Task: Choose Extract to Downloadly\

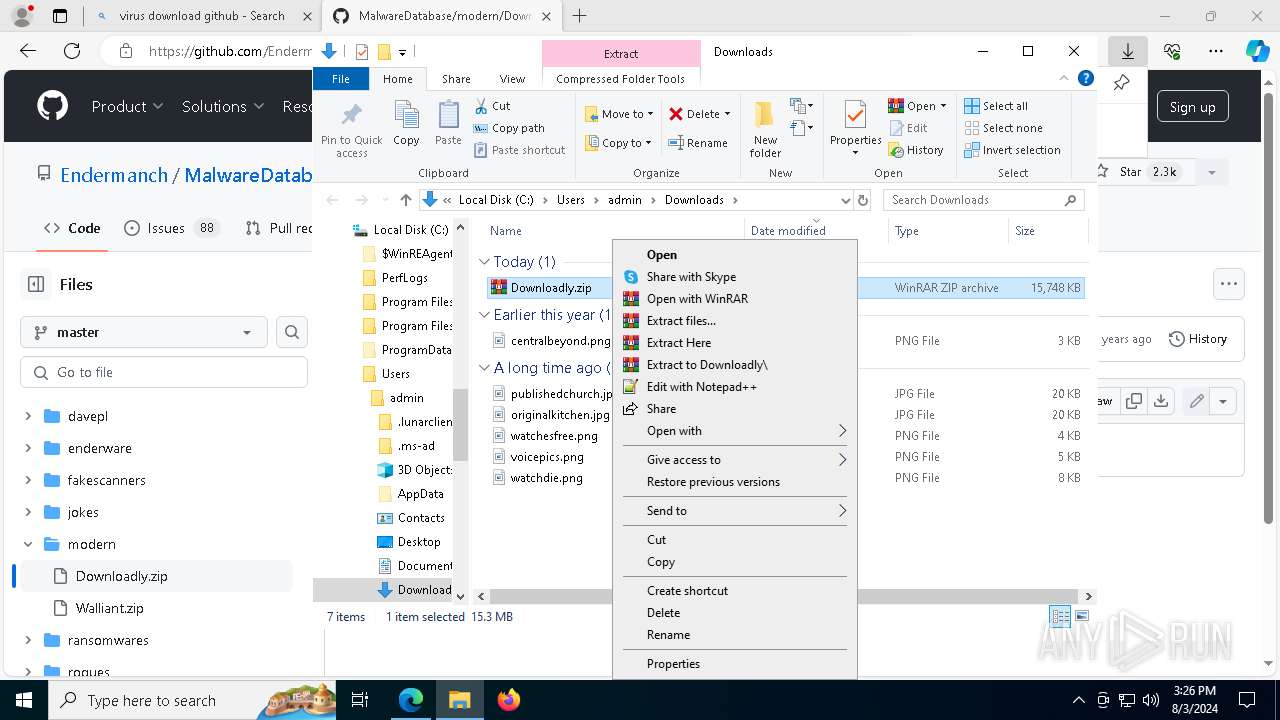Action: tap(734, 365)
